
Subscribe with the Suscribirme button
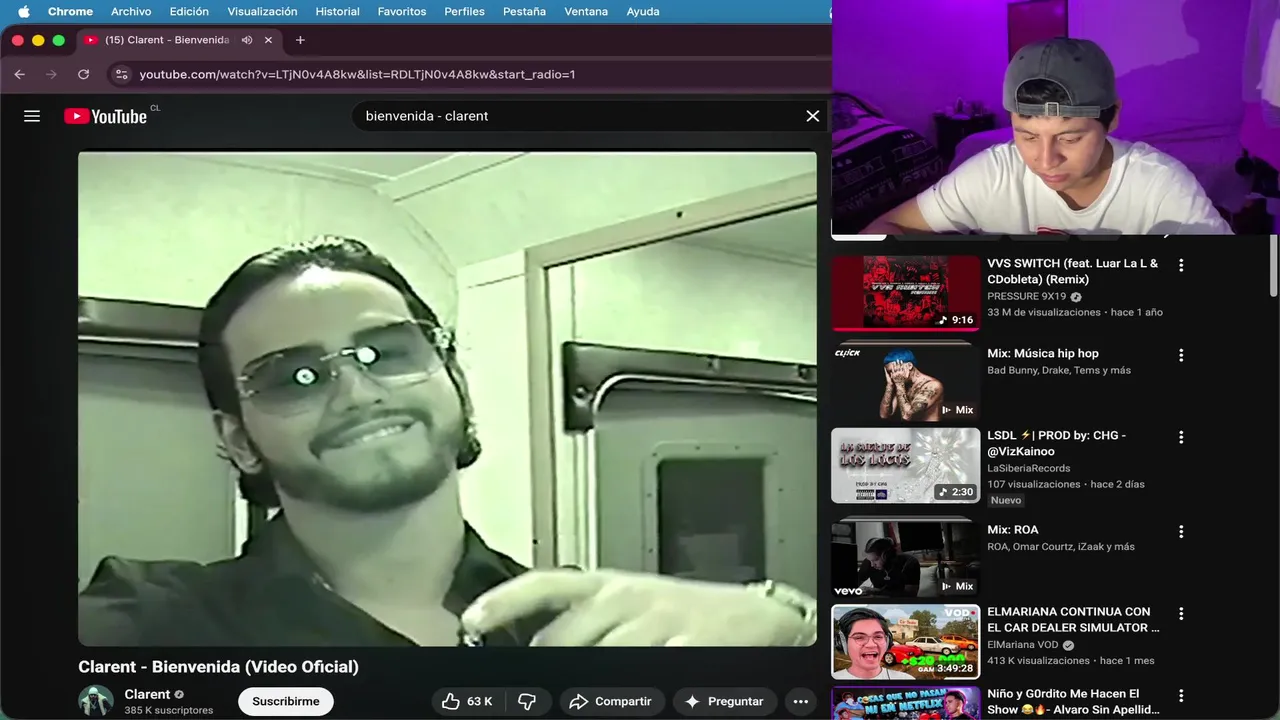(286, 701)
